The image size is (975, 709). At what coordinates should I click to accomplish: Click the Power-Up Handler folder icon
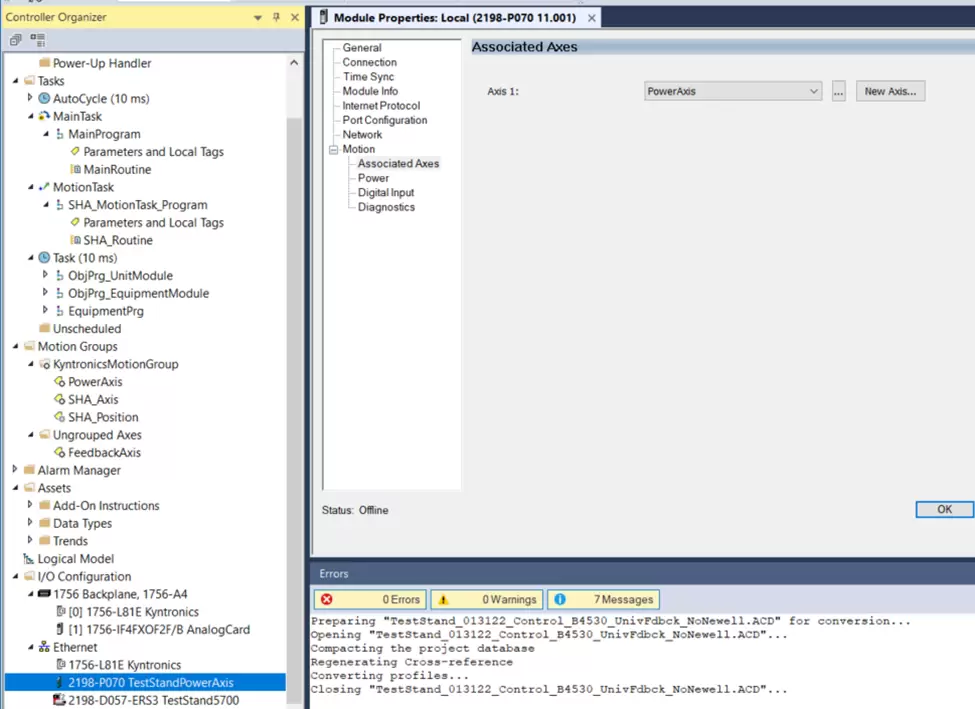coord(44,63)
